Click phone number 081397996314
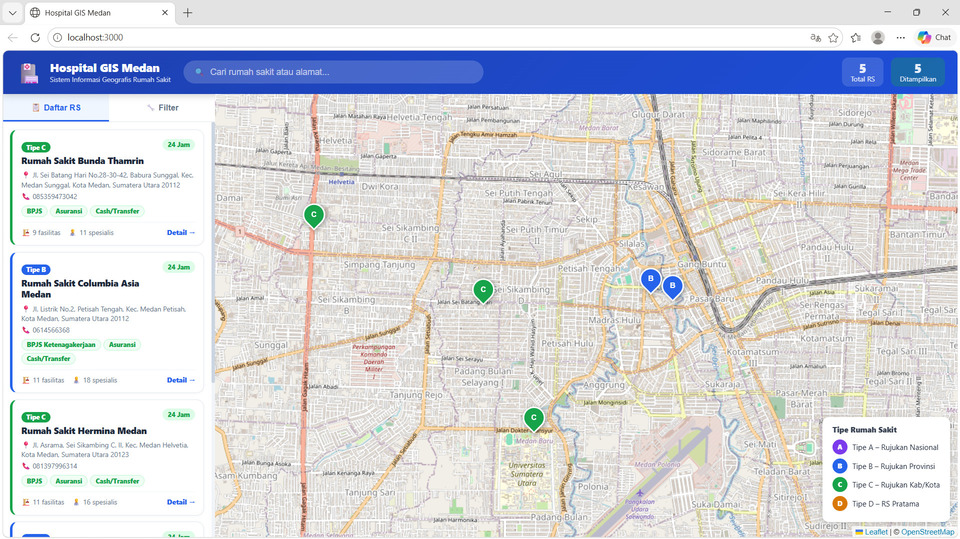Image resolution: width=960 pixels, height=539 pixels. 54,466
